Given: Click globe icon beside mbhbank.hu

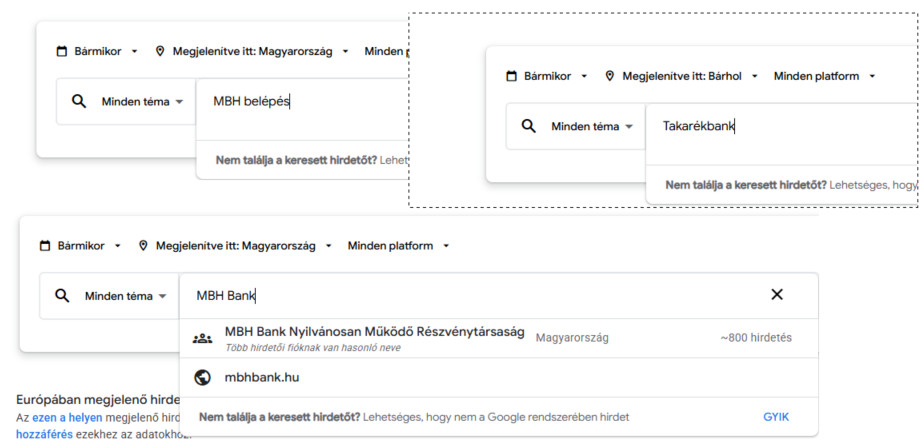Looking at the screenshot, I should point(202,378).
